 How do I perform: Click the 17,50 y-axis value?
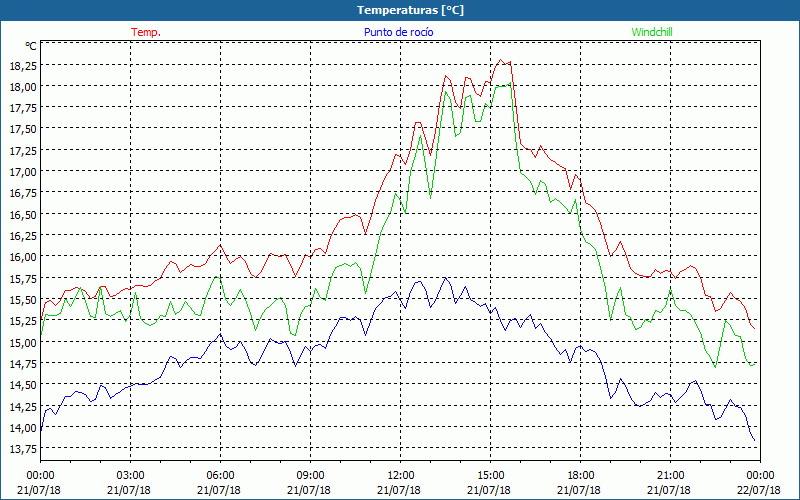tap(23, 129)
